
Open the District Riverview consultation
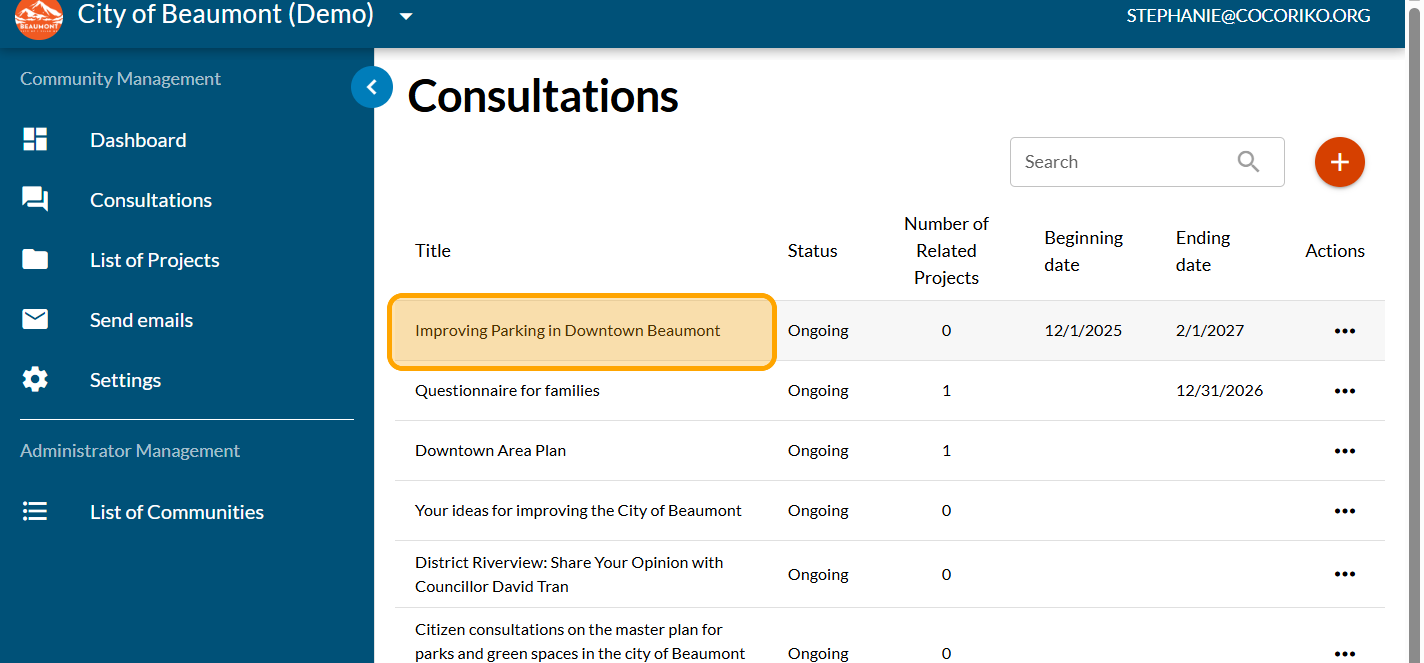coord(568,574)
